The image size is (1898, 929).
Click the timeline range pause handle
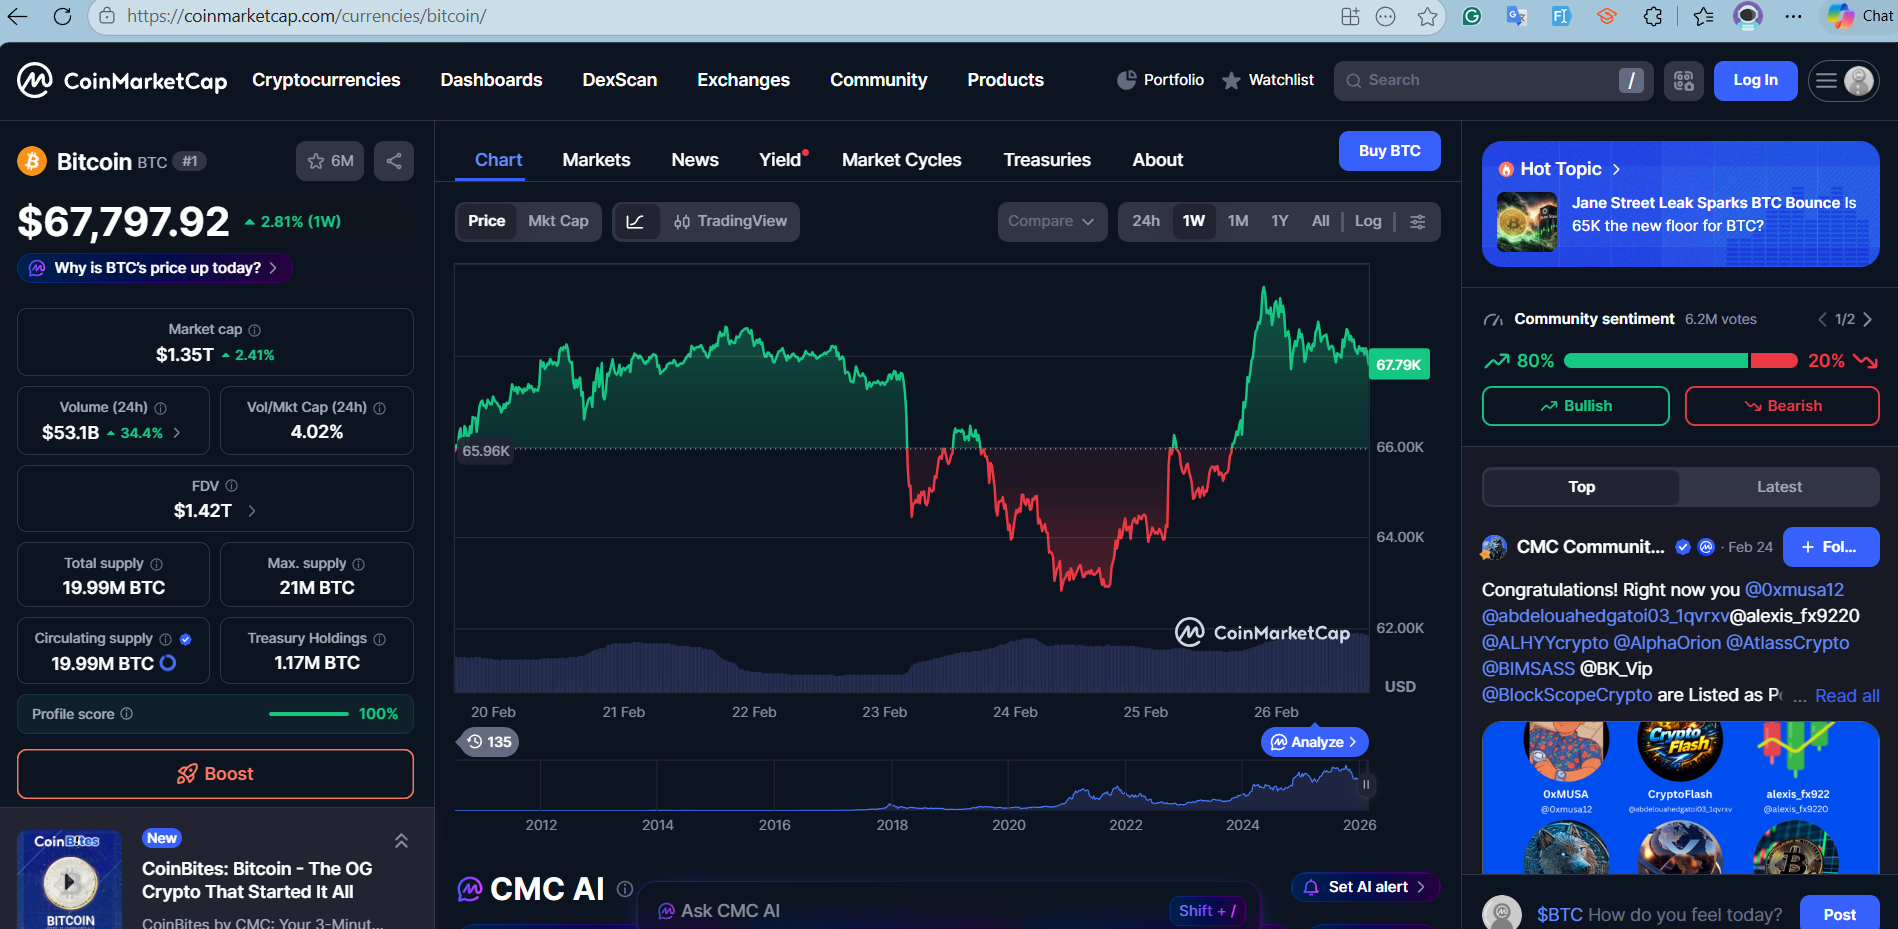pyautogui.click(x=1365, y=785)
